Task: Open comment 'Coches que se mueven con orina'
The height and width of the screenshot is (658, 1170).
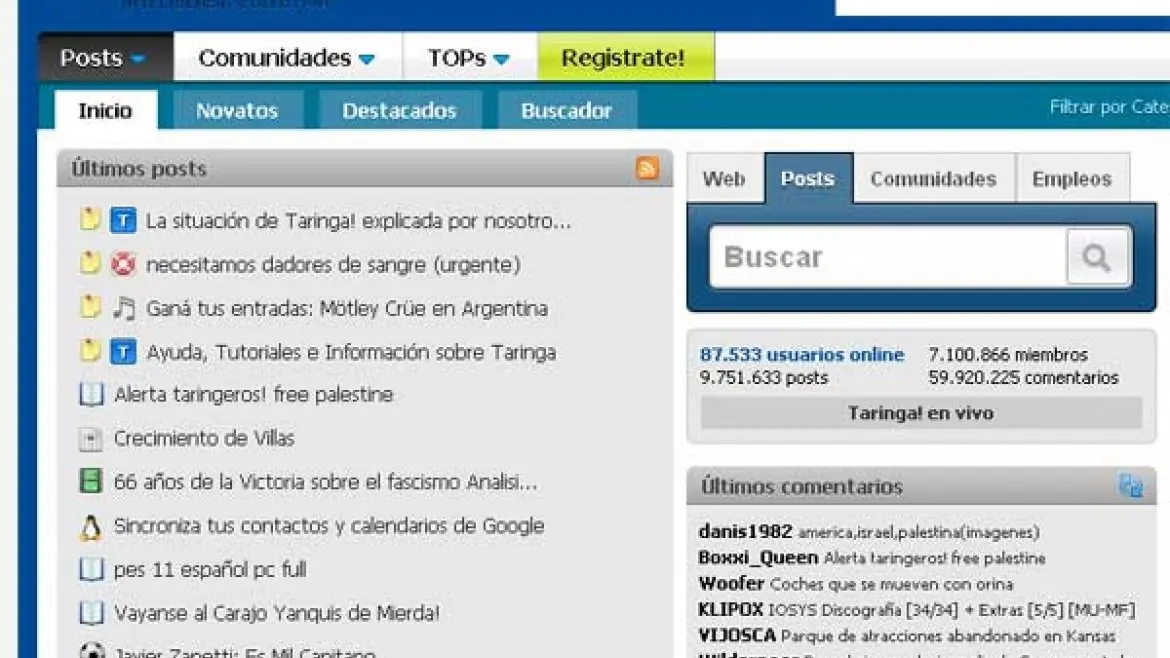Action: click(892, 584)
